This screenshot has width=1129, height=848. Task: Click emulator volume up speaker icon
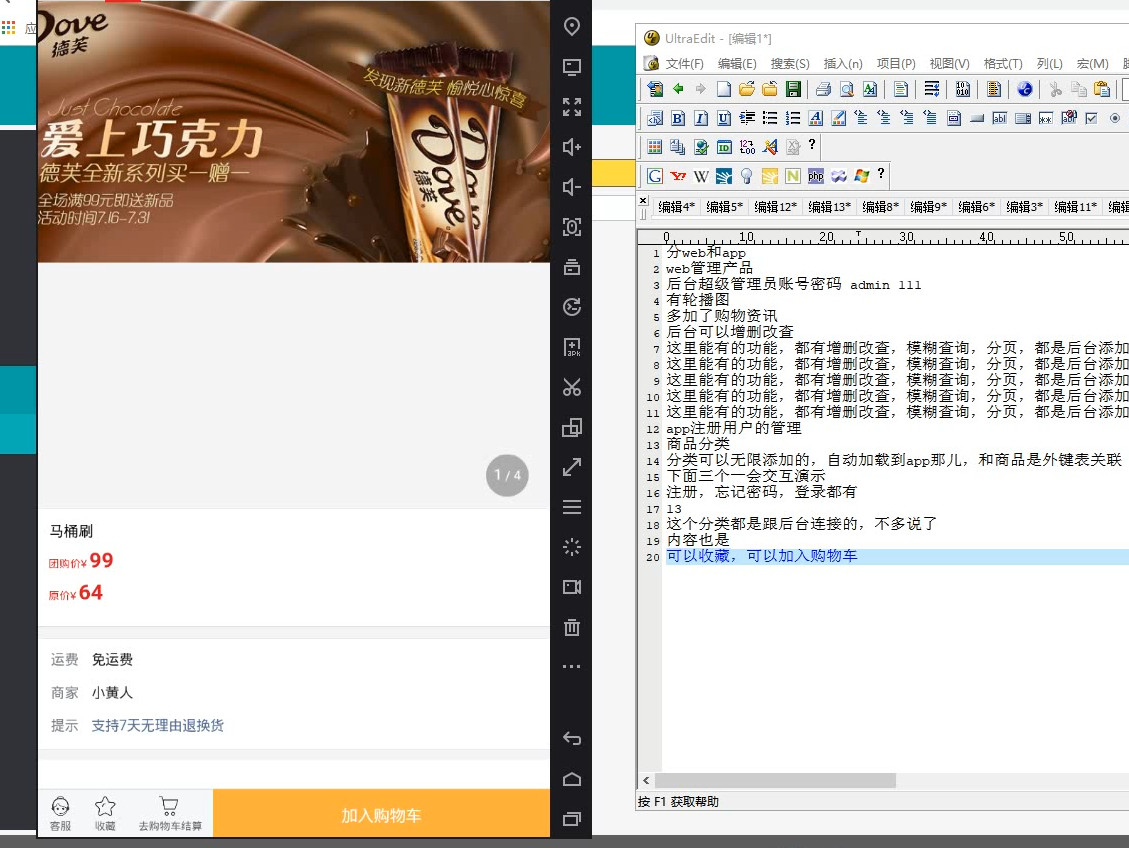tap(572, 147)
